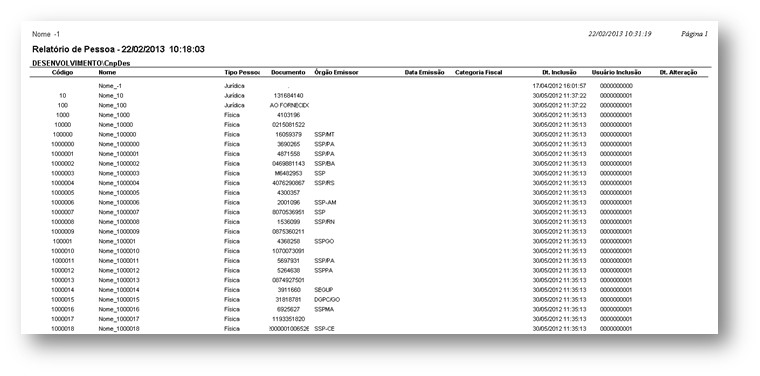
Task: Click the Categoria Fiscal column header
Action: pyautogui.click(x=478, y=72)
